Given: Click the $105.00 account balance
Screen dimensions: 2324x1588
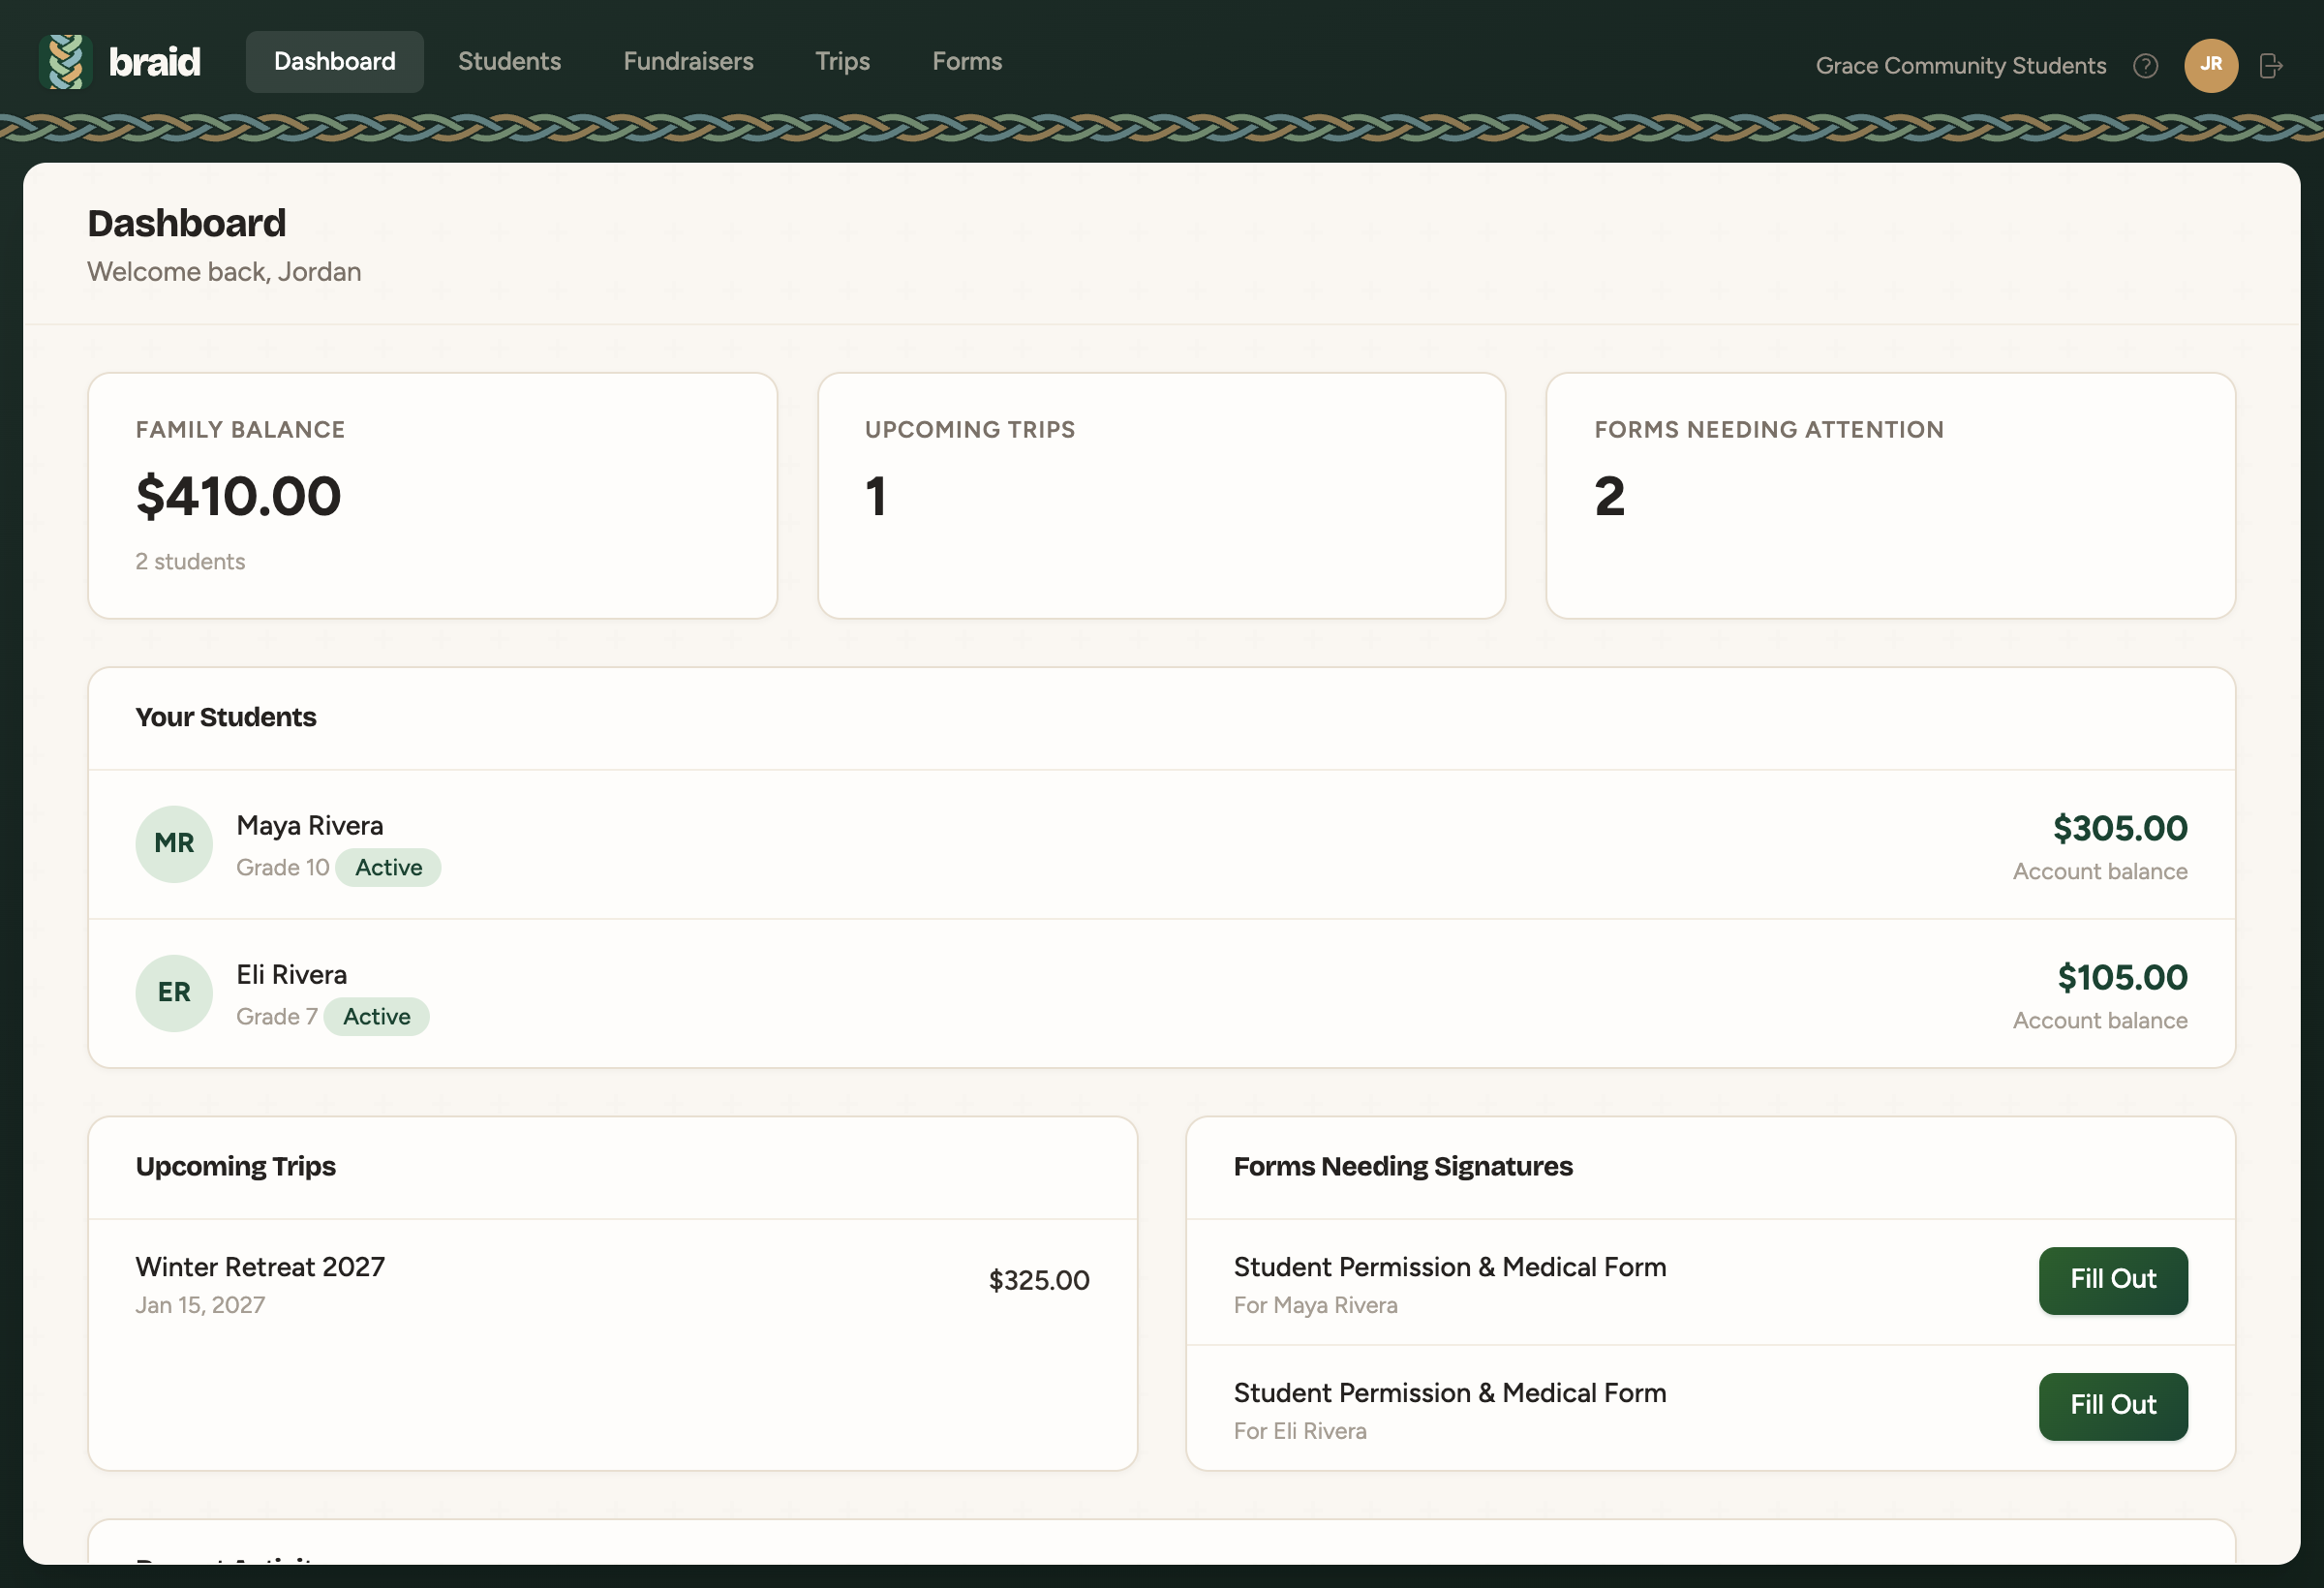Looking at the screenshot, I should (2122, 977).
